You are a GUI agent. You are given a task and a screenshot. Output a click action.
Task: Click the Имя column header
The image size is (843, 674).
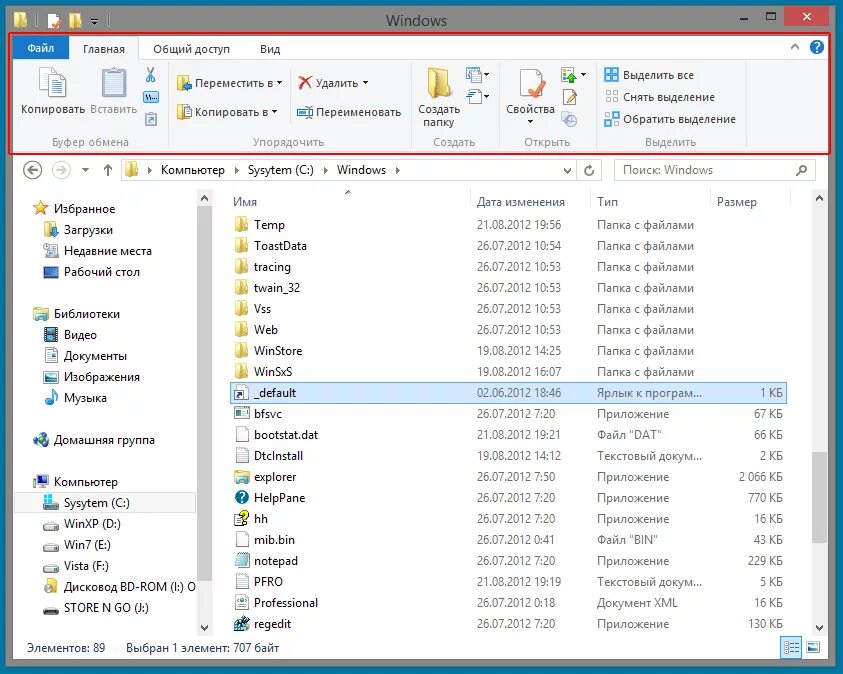[245, 202]
